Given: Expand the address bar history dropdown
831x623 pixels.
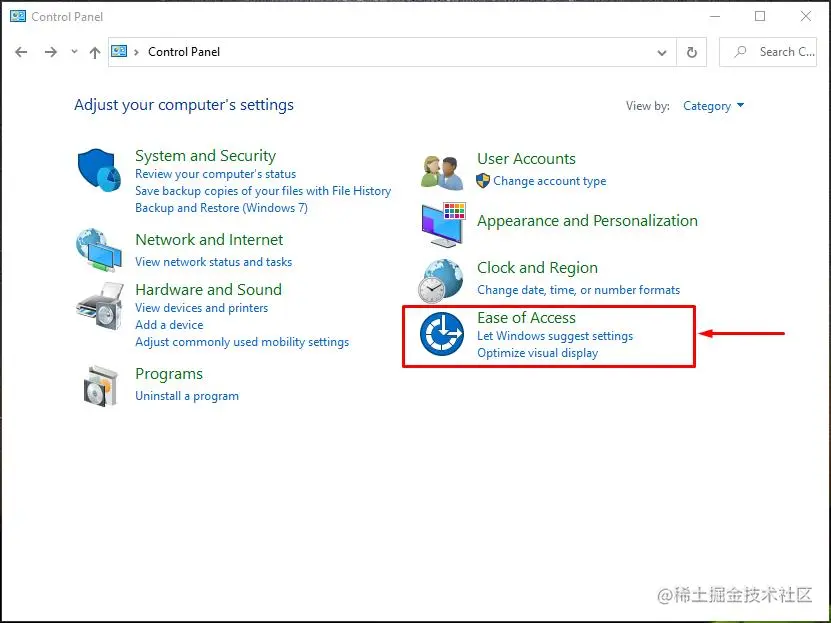Looking at the screenshot, I should [662, 52].
